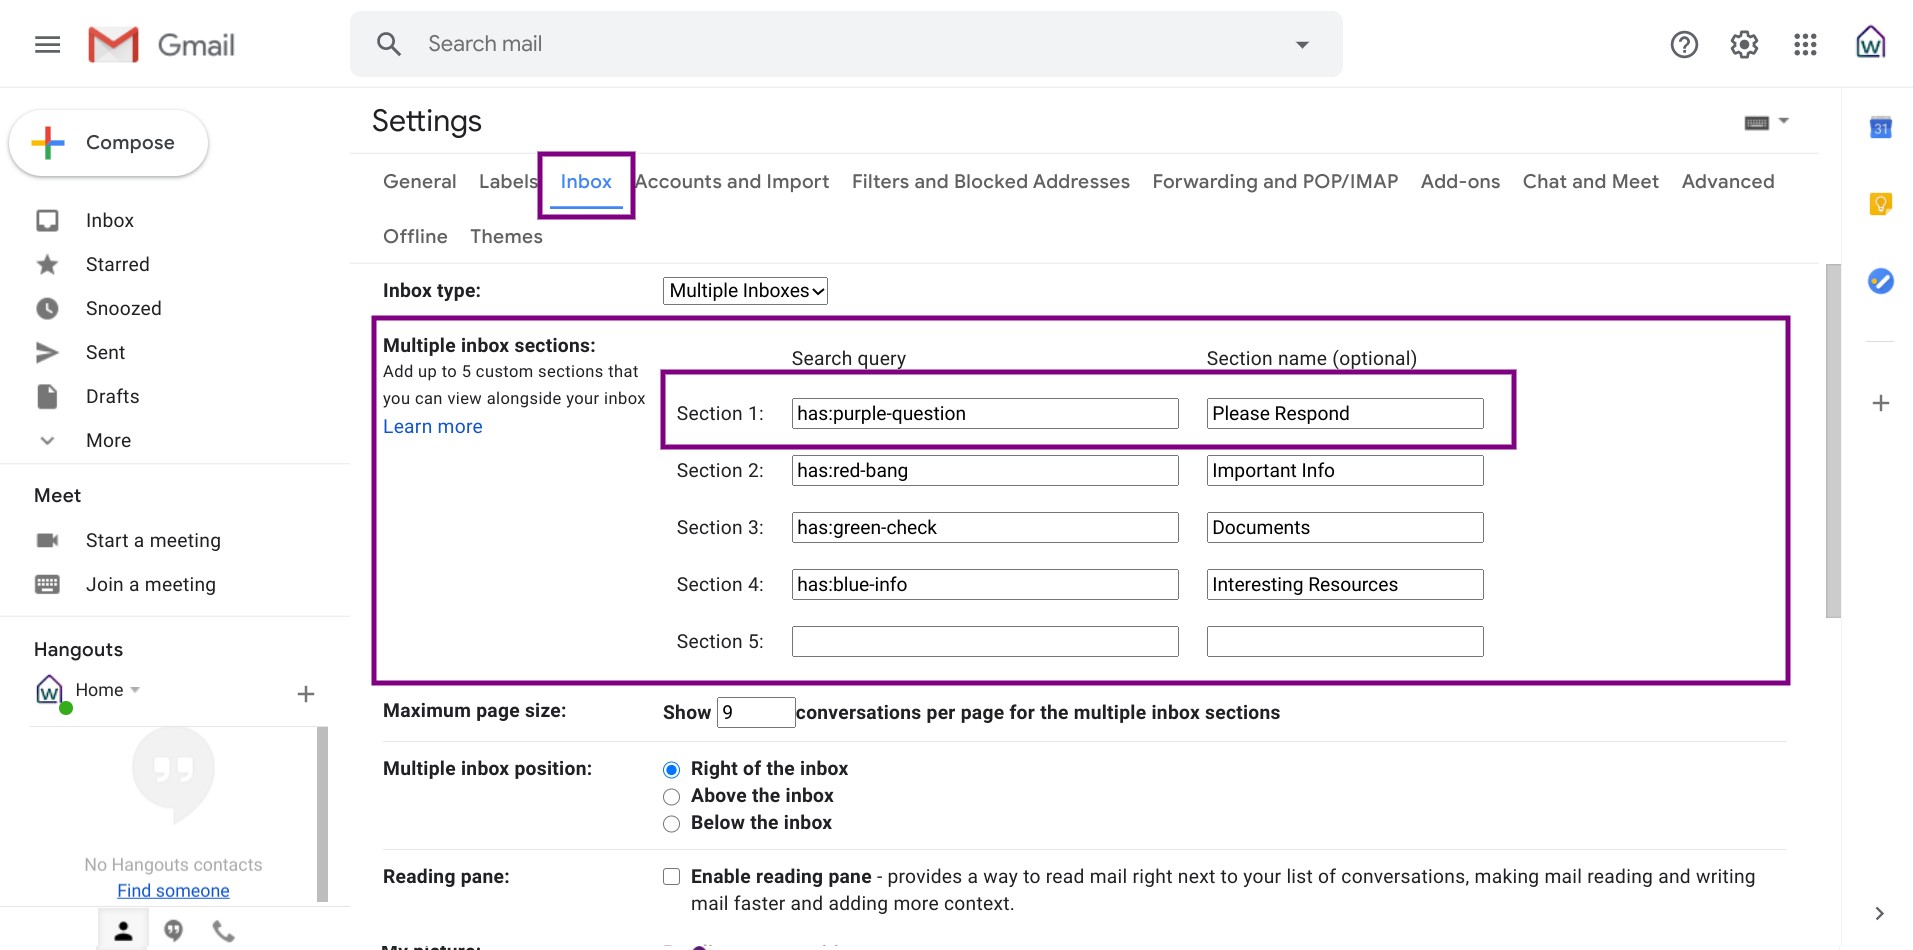Select Right of the inbox position
This screenshot has height=950, width=1913.
click(x=671, y=769)
